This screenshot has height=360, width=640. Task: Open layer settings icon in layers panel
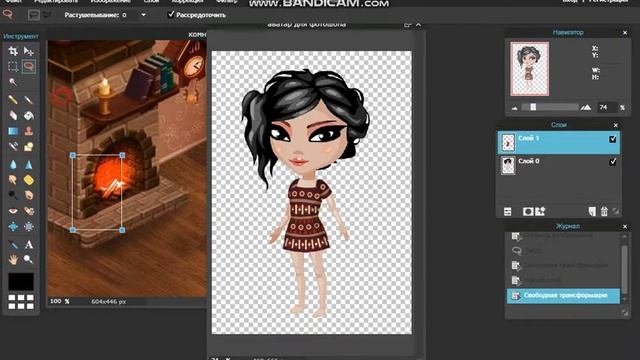[507, 211]
